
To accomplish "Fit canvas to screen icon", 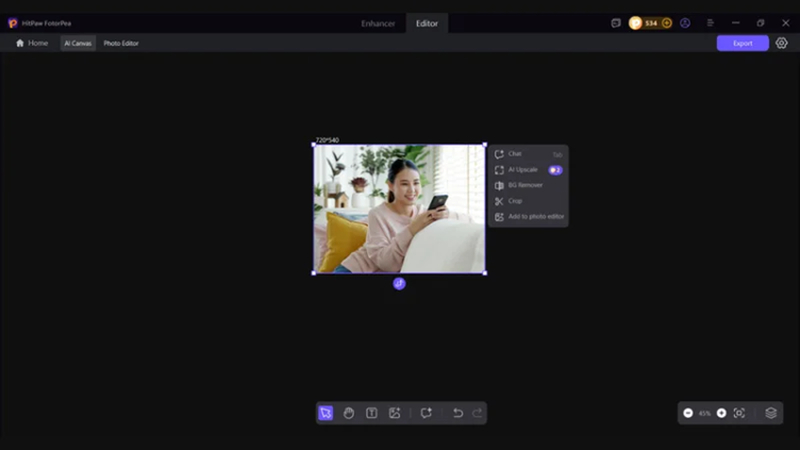I will pos(739,413).
